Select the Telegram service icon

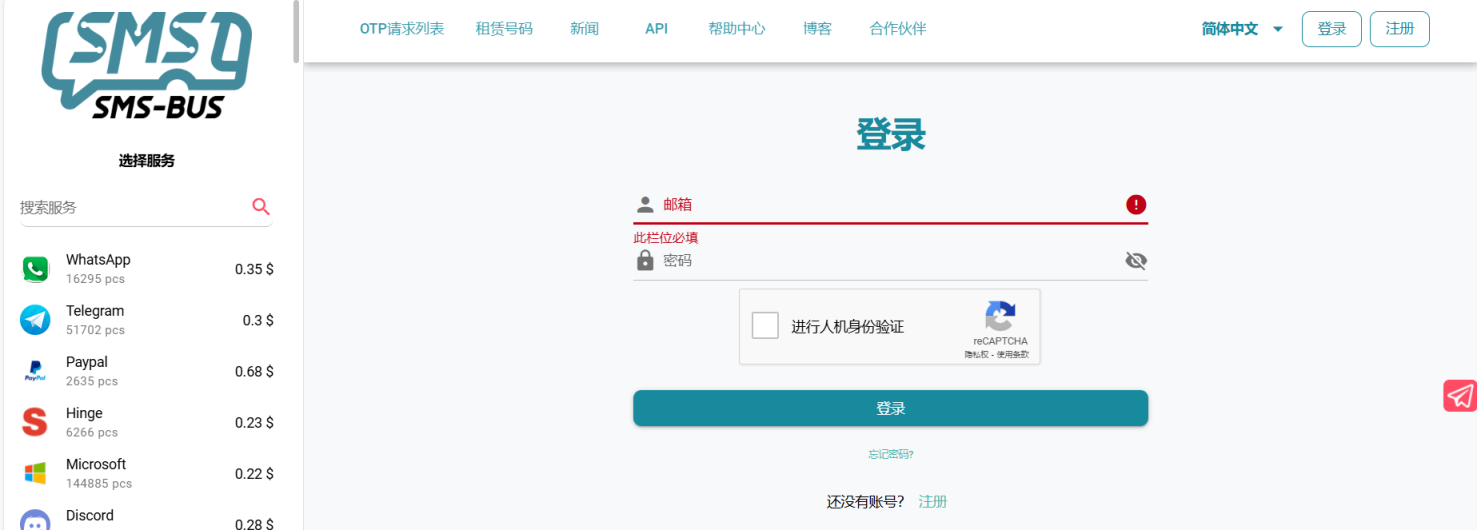[x=35, y=320]
